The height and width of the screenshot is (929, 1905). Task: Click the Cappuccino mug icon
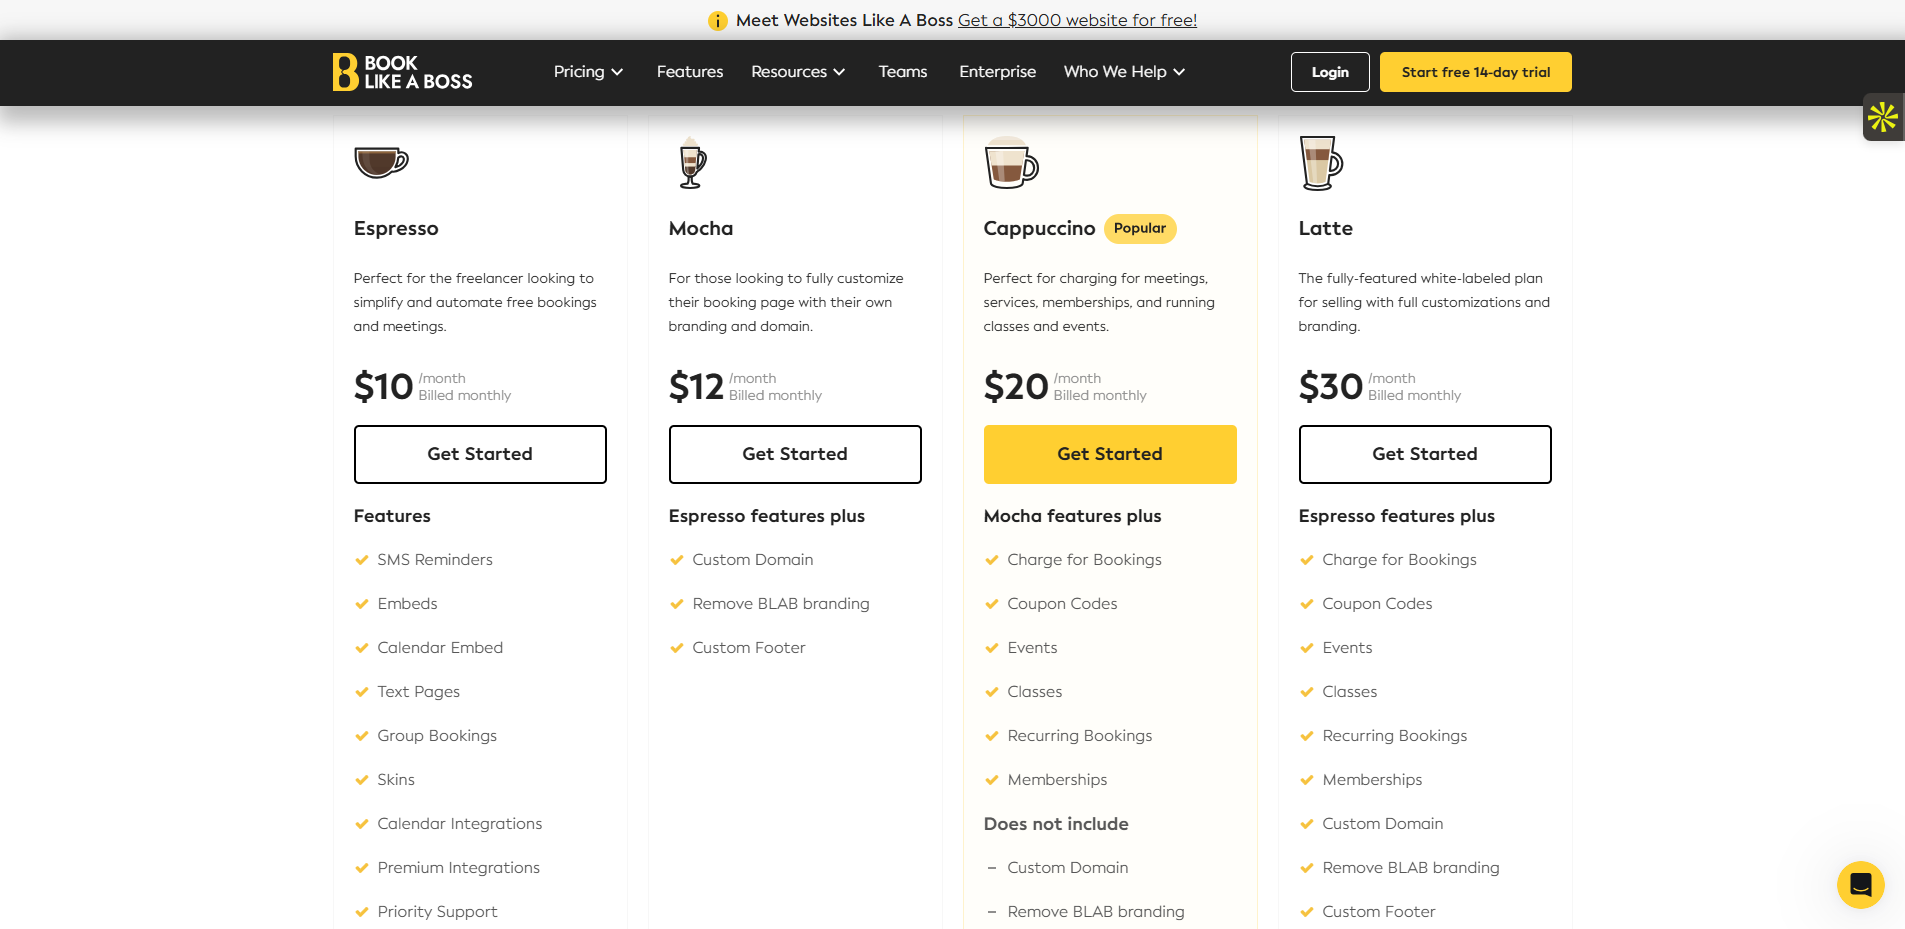tap(1011, 163)
